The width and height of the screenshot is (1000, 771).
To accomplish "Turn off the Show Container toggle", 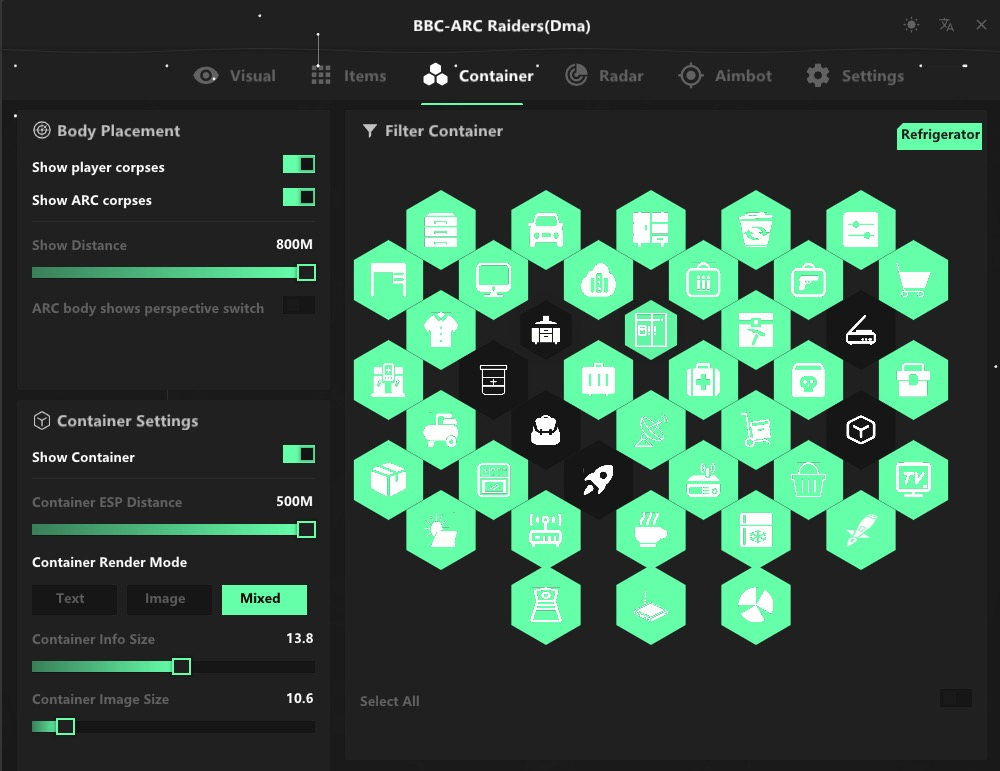I will click(x=299, y=454).
